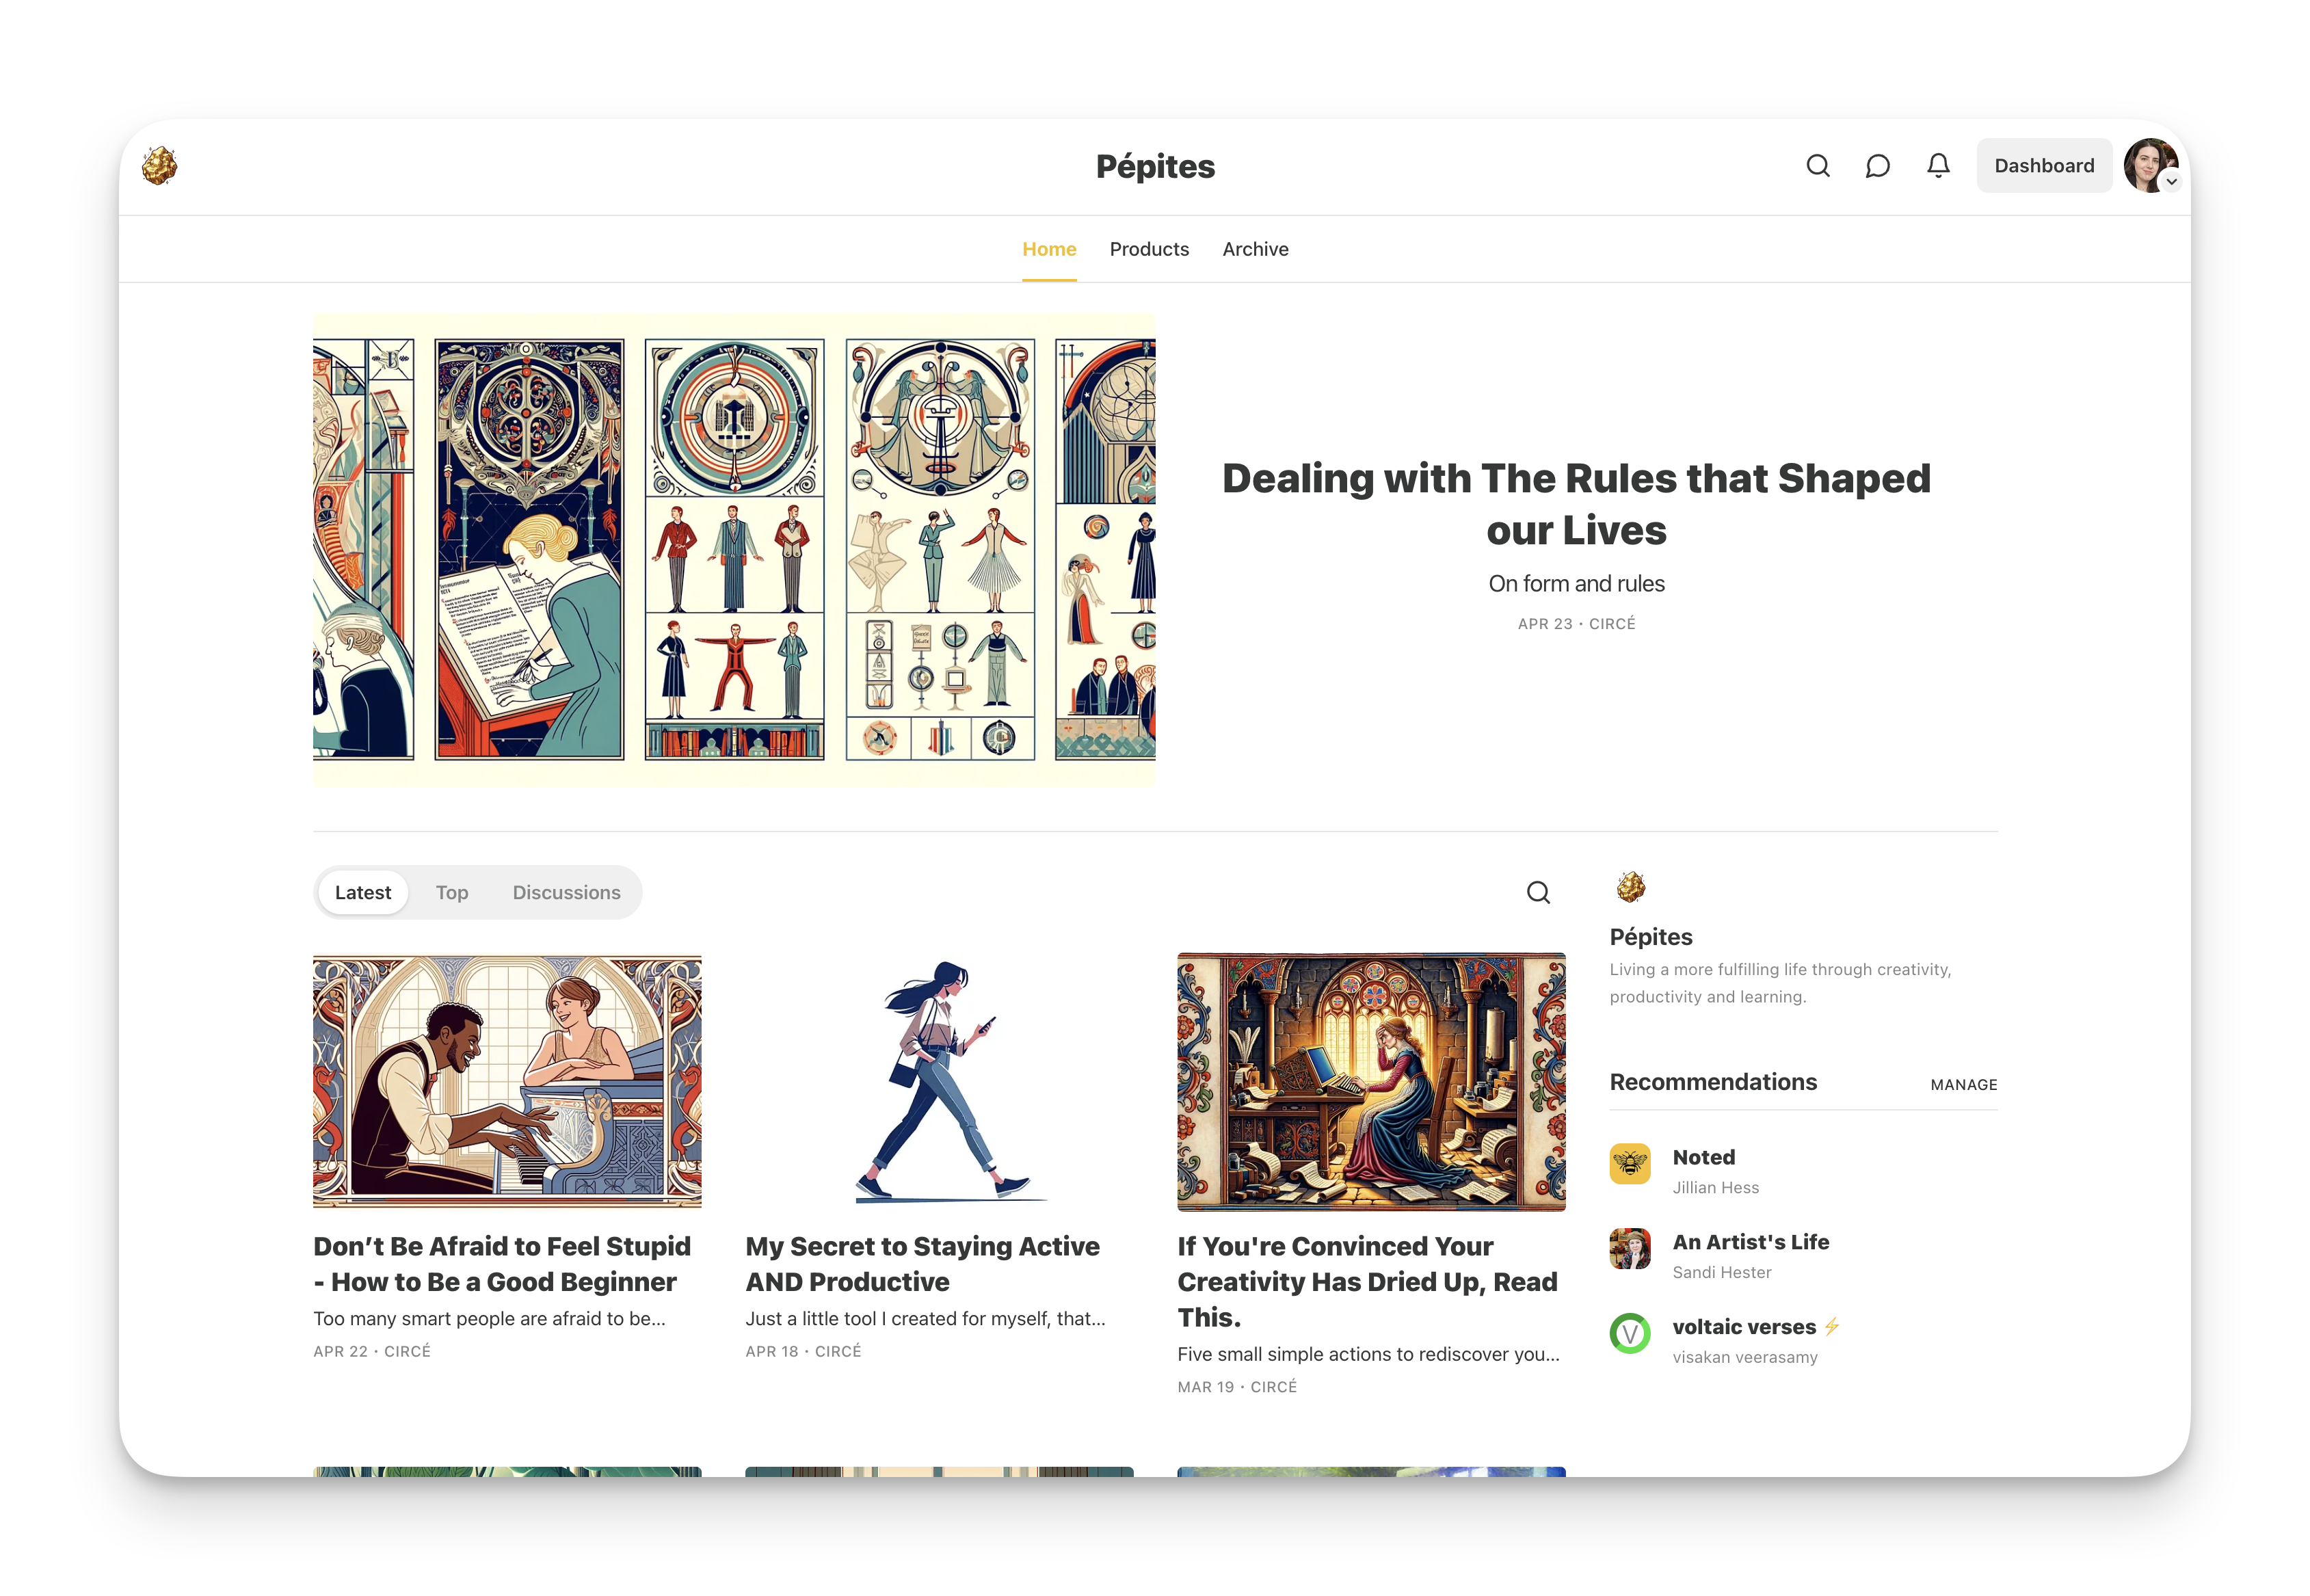
Task: Click the voltaic verses green V icon
Action: 1630,1333
